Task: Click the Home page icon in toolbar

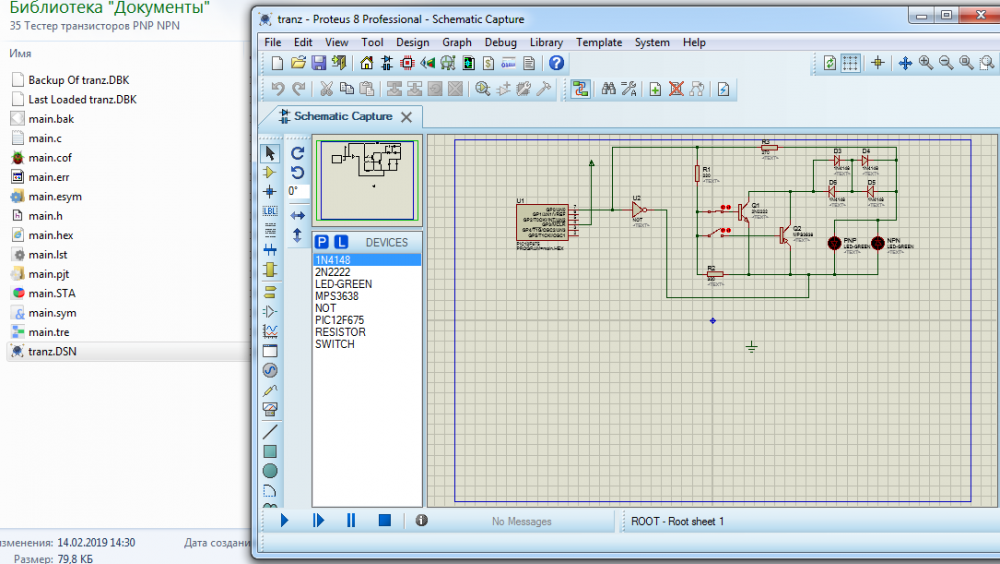Action: coord(366,63)
